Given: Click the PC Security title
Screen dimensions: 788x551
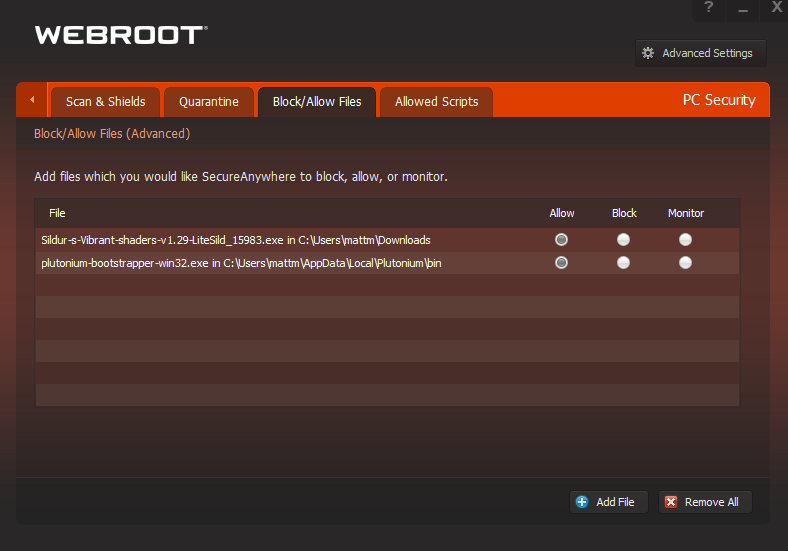Looking at the screenshot, I should [719, 100].
